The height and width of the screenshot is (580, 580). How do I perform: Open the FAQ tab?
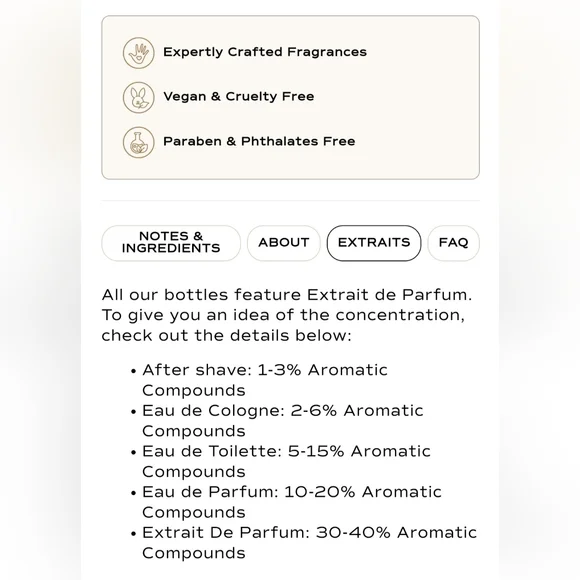pos(453,243)
